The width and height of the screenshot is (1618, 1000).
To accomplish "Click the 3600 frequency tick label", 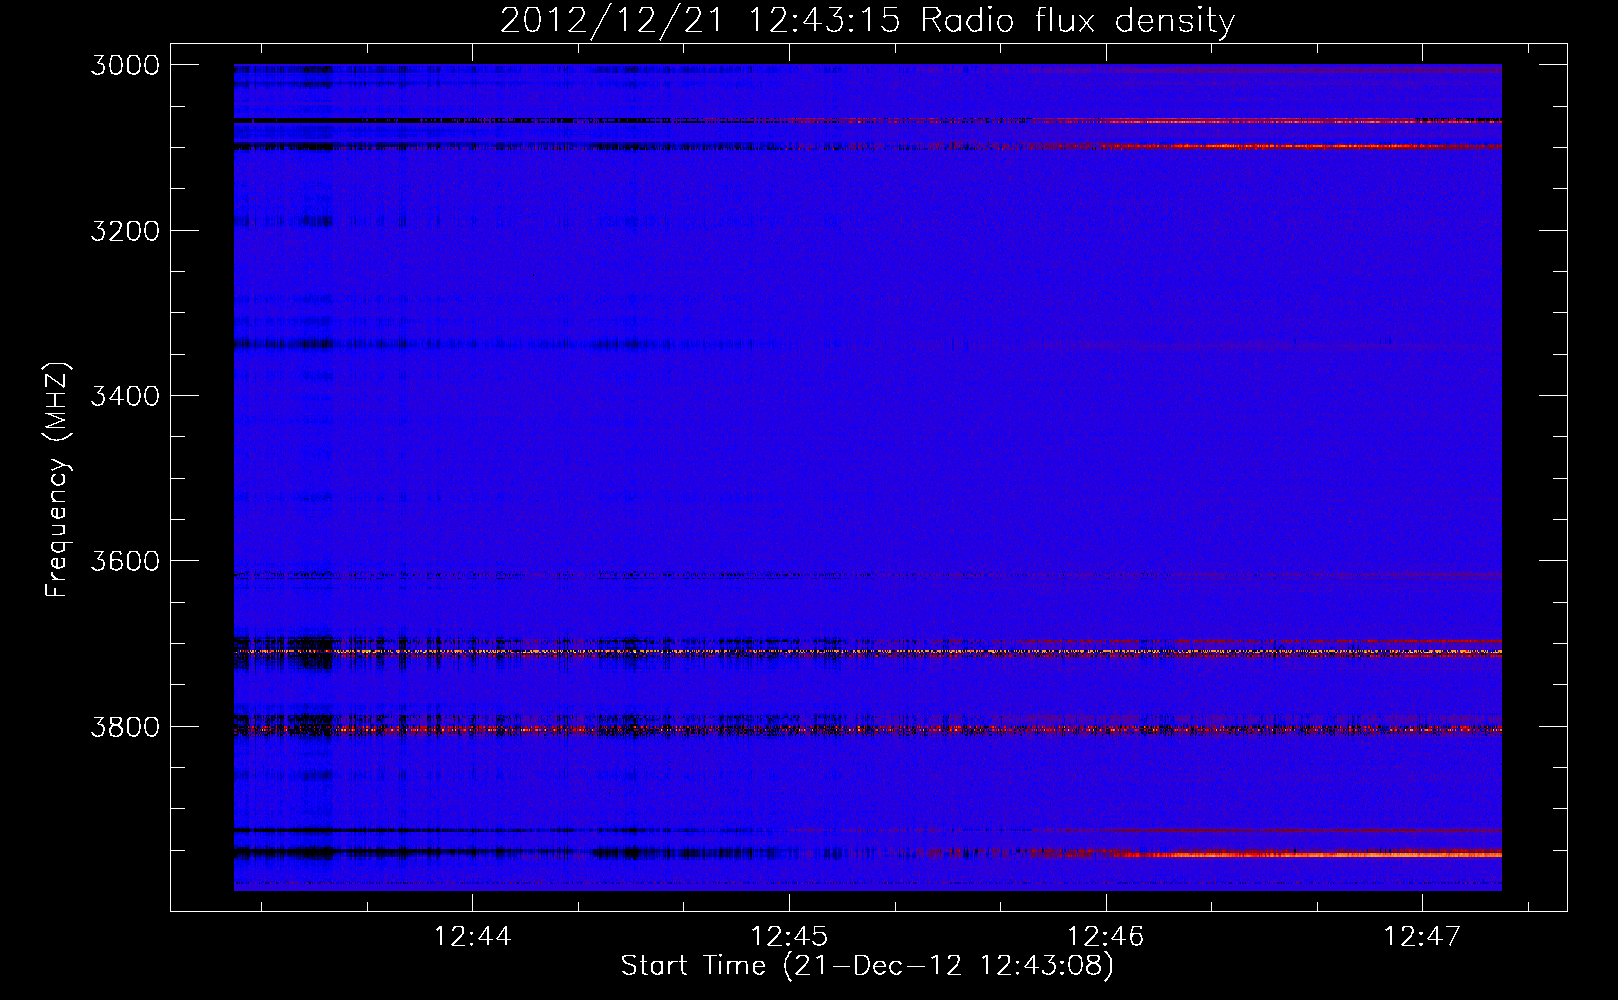I will pos(125,561).
